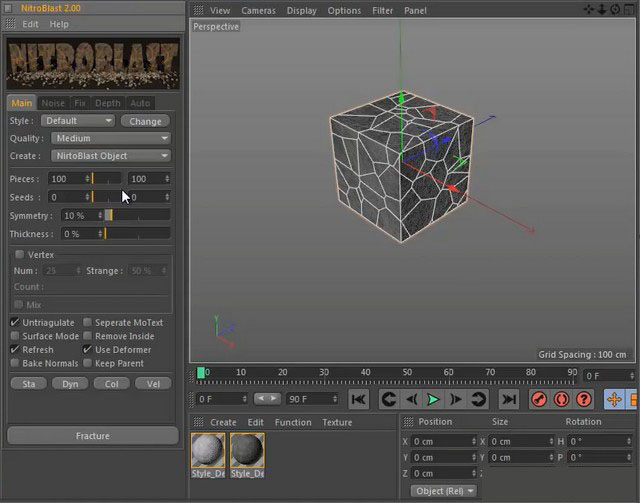Viewport: 640px width, 503px height.
Task: Click the Symmetry percentage stepper arrows
Action: pos(100,215)
